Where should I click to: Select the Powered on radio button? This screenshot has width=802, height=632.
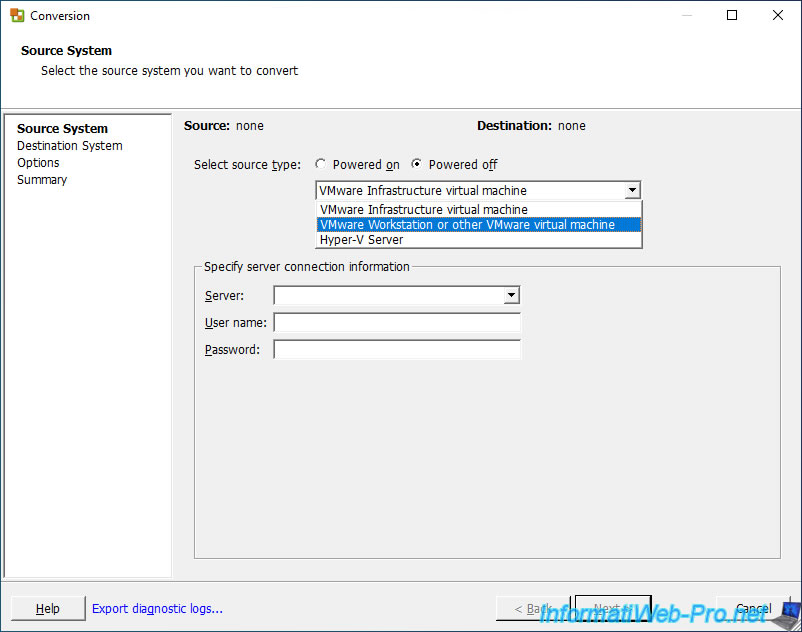[x=321, y=164]
